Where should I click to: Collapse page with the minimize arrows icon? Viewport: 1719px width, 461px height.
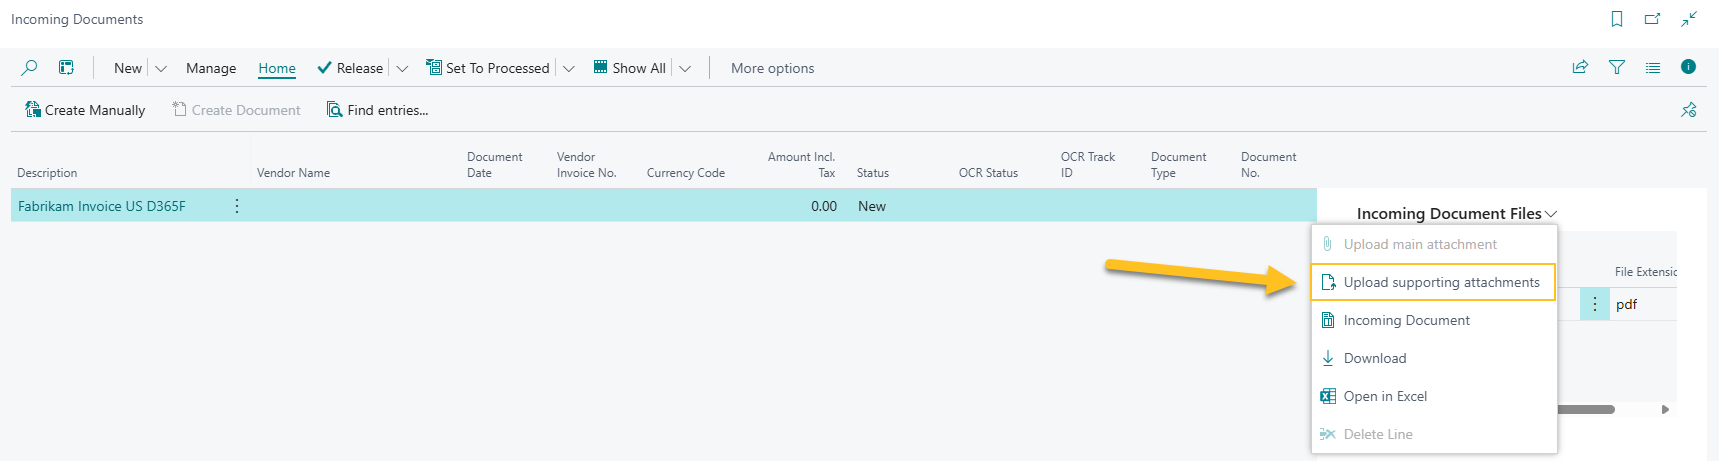(x=1689, y=19)
